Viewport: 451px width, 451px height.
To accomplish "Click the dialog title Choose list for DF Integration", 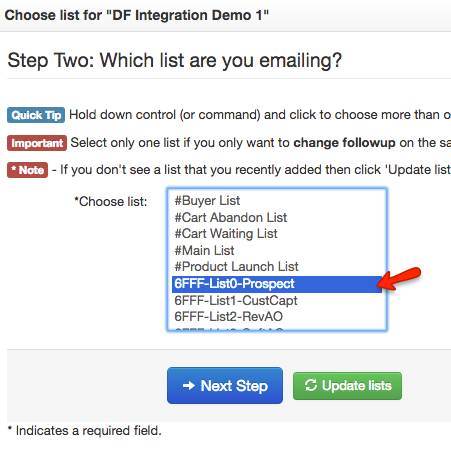I will (x=137, y=15).
